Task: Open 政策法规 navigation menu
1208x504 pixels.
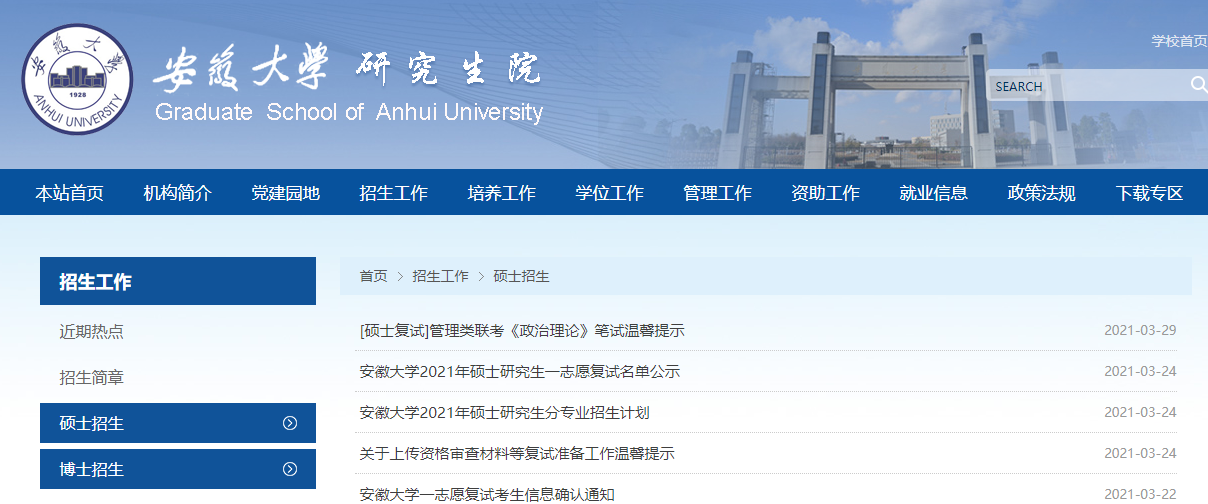Action: [1041, 193]
